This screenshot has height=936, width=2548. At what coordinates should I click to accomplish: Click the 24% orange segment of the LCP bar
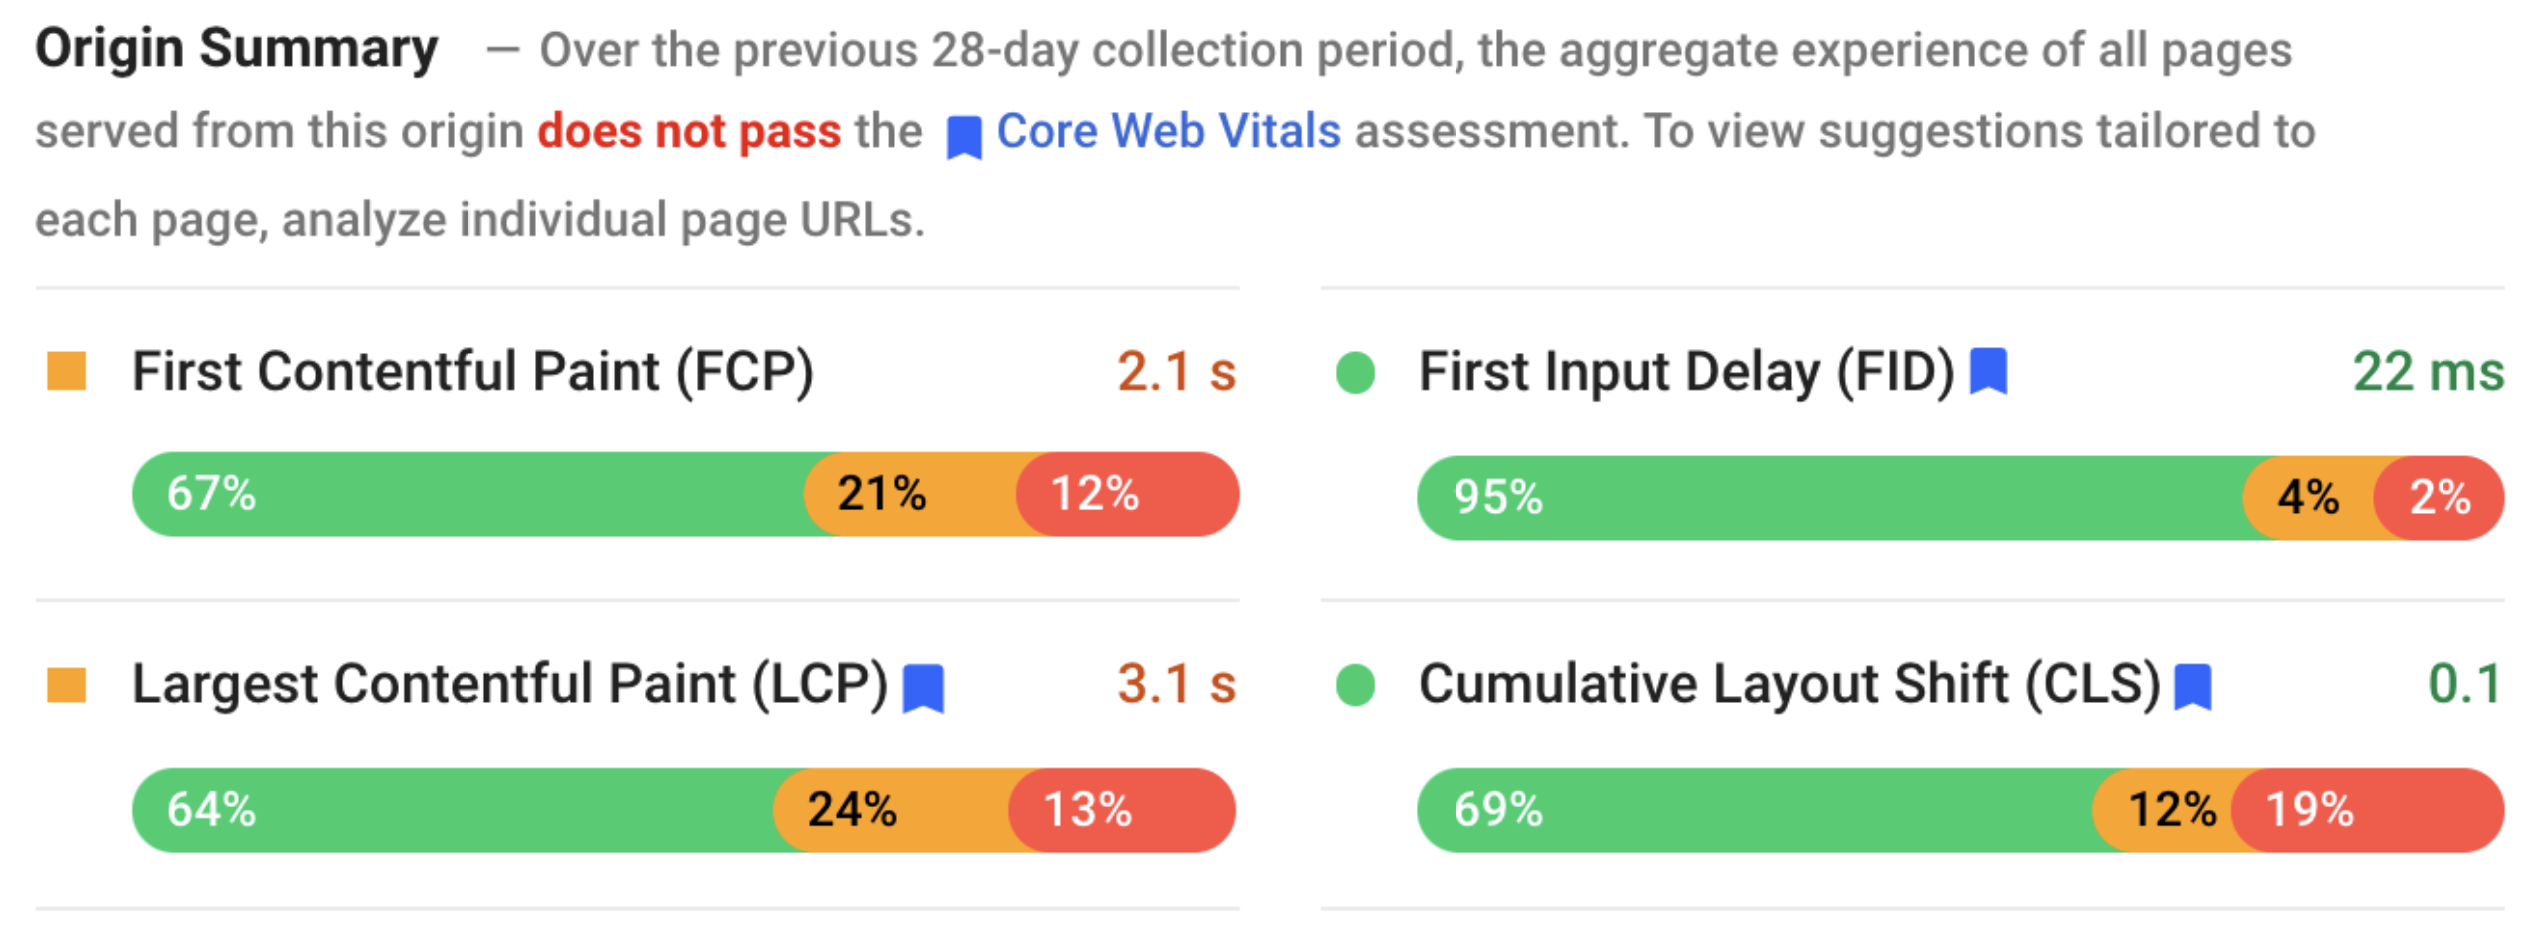(x=892, y=810)
